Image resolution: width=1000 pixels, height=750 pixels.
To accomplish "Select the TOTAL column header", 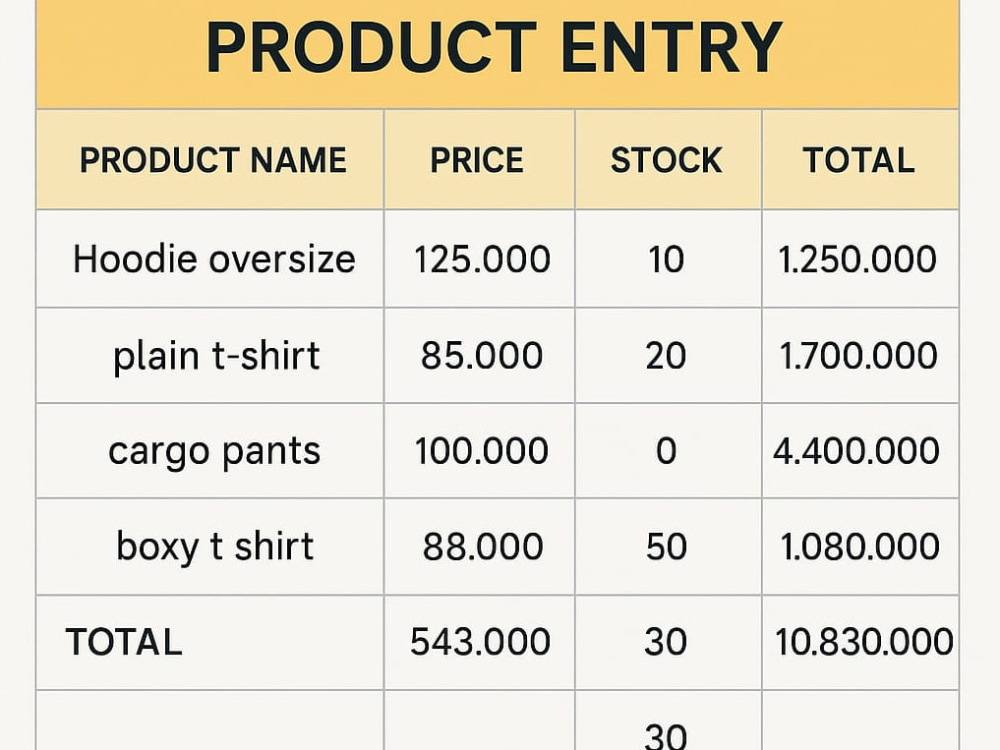I will (860, 159).
